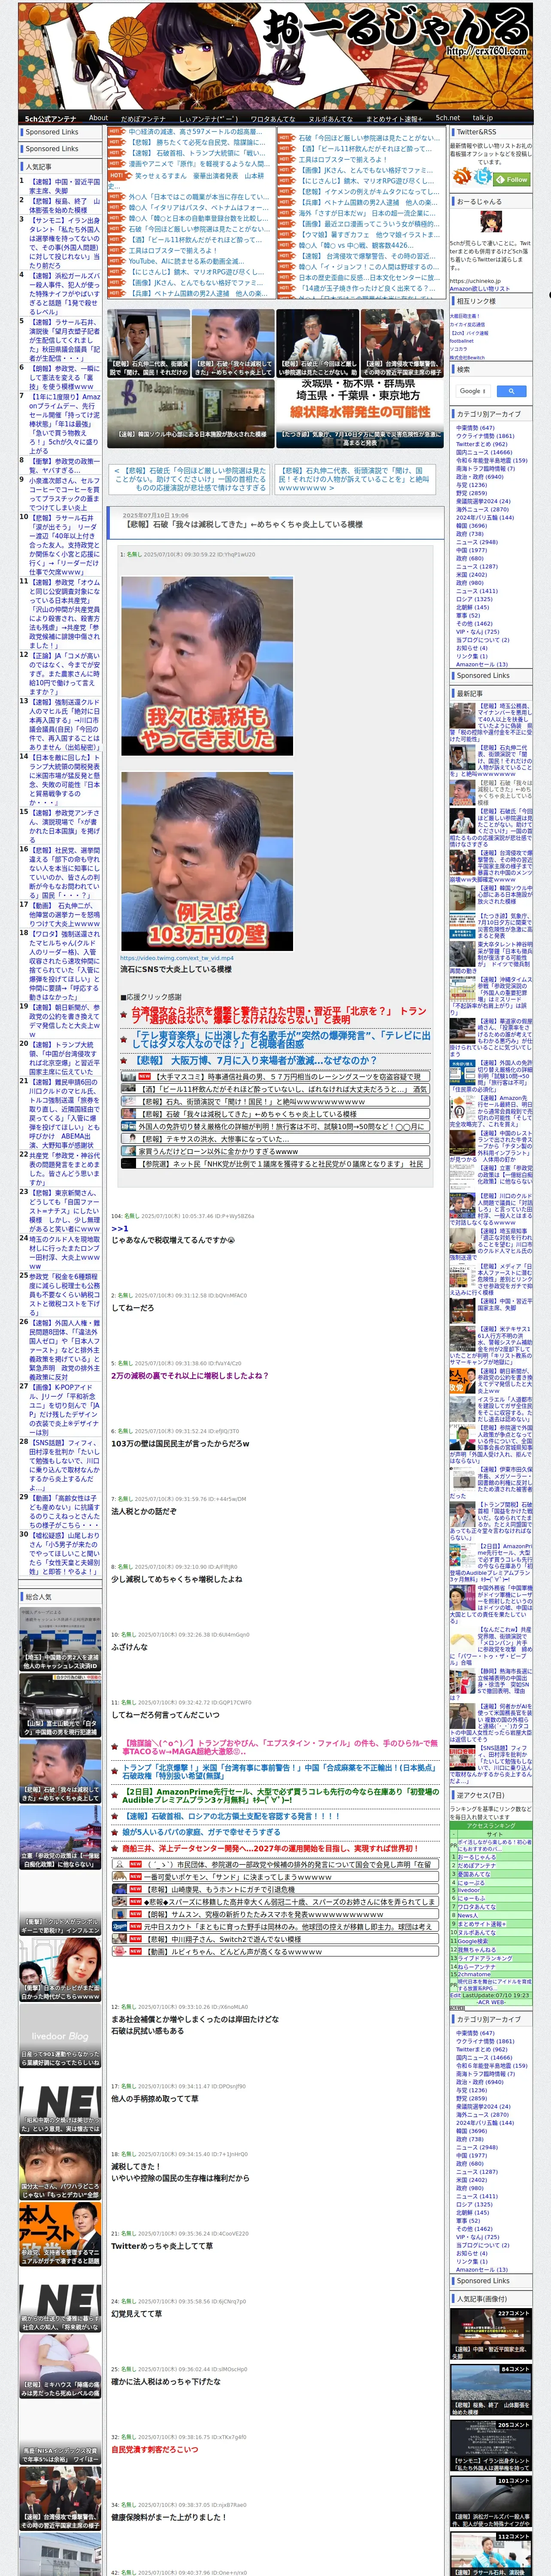Open link トランプおやびん、エプスタイン・ファイル
Image resolution: width=551 pixels, height=2576 pixels.
280,1747
